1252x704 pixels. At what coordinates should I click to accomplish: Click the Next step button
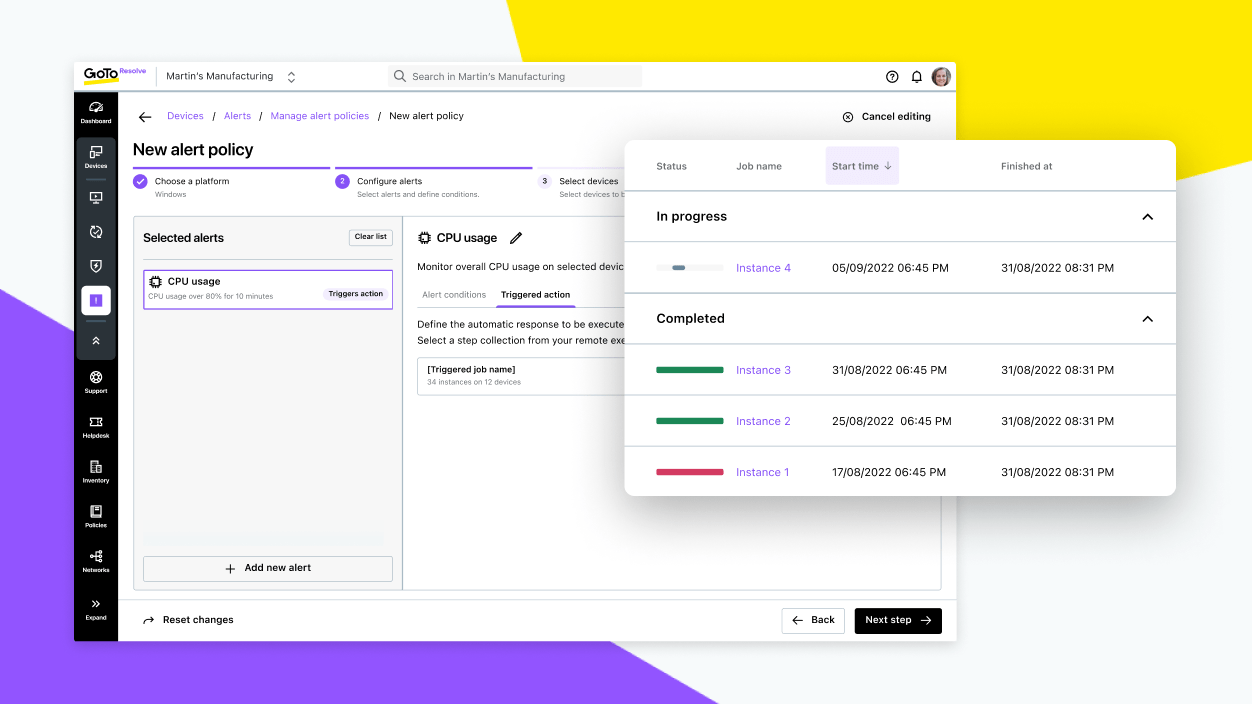(x=897, y=620)
